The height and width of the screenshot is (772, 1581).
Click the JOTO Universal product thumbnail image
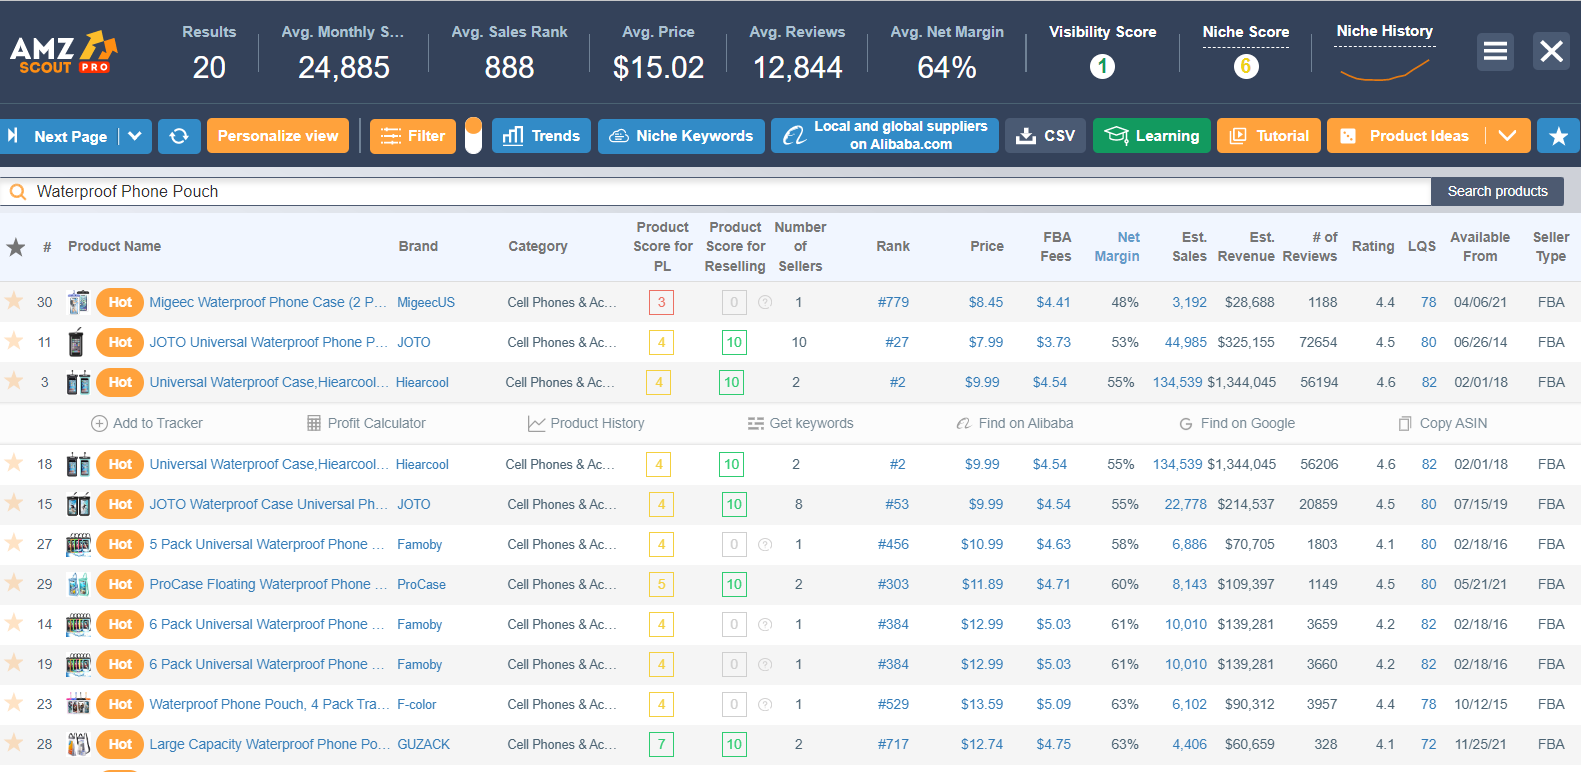tap(76, 342)
